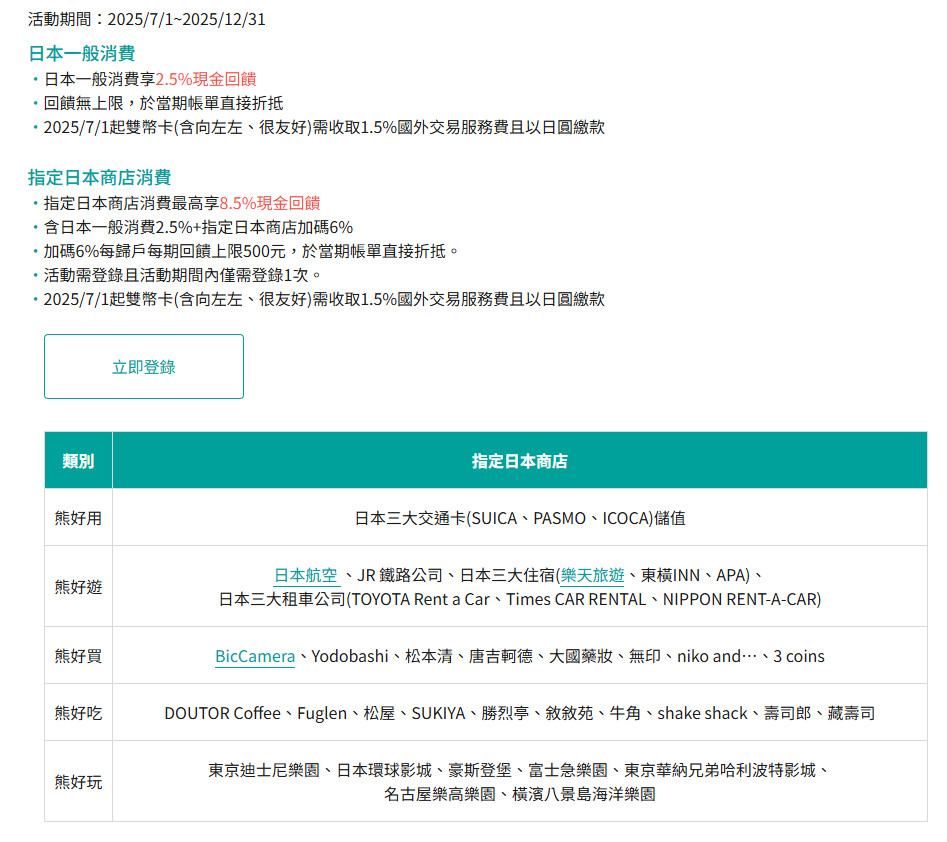Click the red 8.5%現金回饋 text
This screenshot has height=842, width=947.
(x=269, y=203)
